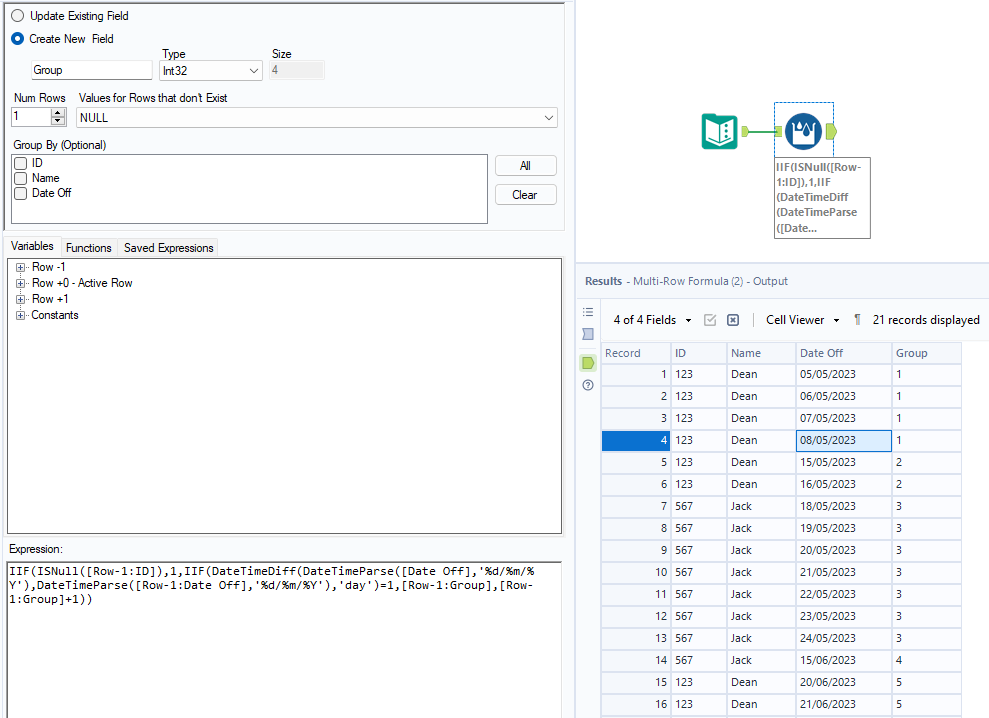This screenshot has height=718, width=989.
Task: Click the Input Data tool output anchor
Action: tap(745, 131)
